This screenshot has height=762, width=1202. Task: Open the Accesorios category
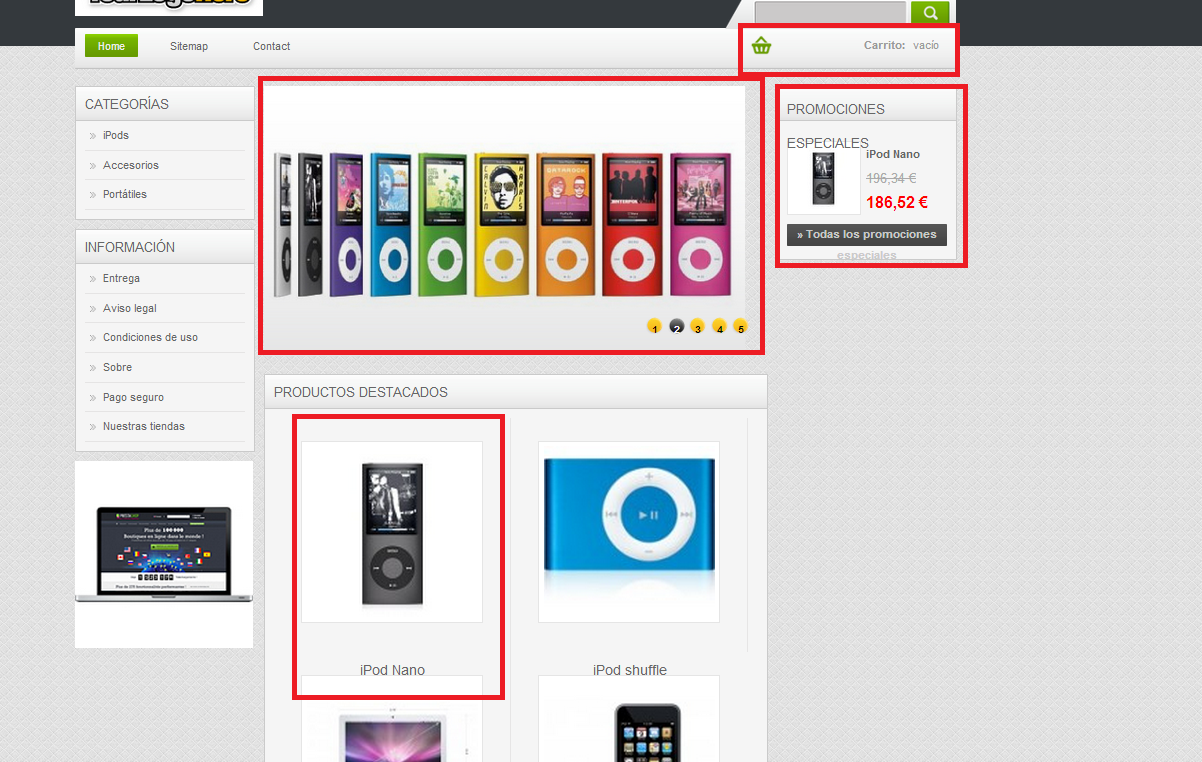(x=131, y=165)
